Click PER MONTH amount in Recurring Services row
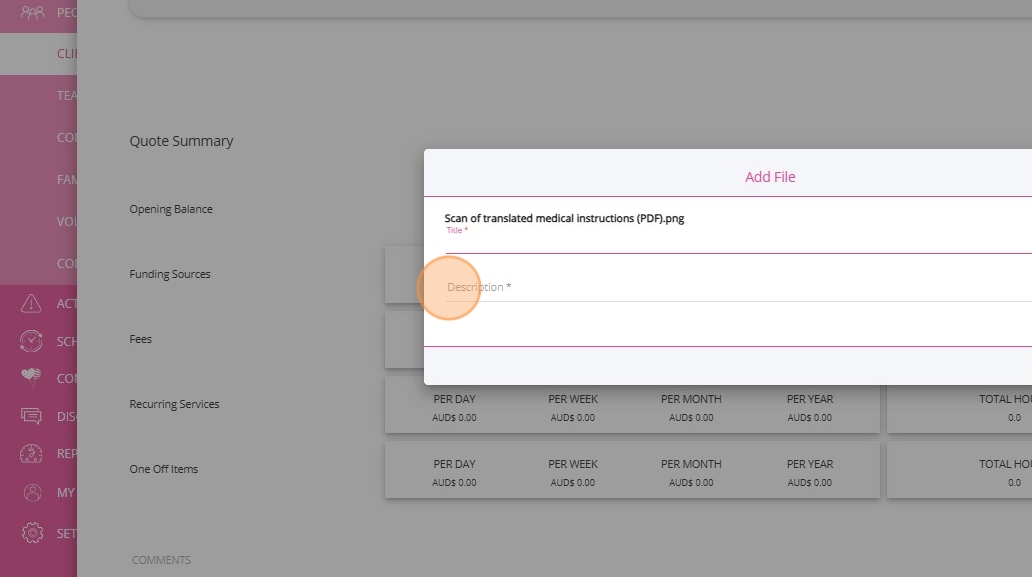This screenshot has width=1032, height=577. (x=691, y=418)
